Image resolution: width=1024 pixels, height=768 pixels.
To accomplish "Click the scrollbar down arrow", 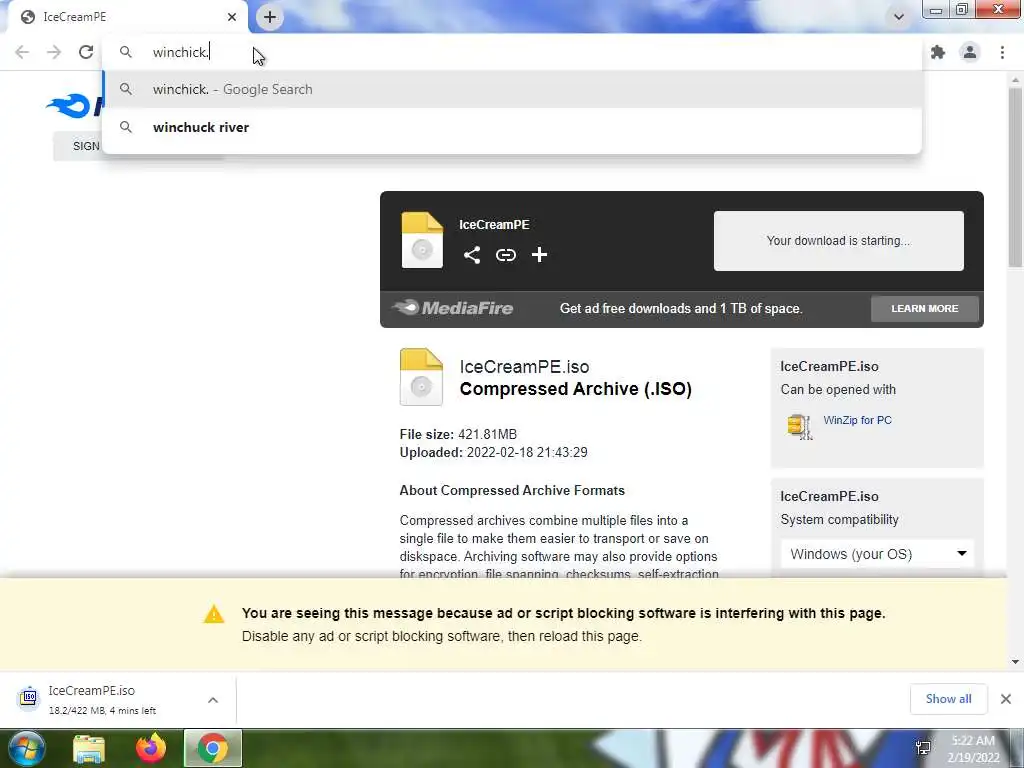I will pos(1015,662).
